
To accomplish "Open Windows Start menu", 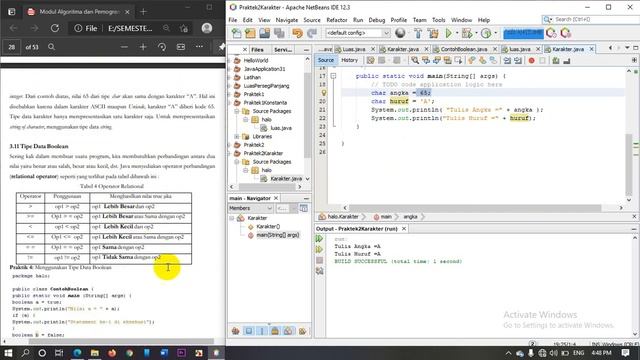I will (x=8, y=353).
